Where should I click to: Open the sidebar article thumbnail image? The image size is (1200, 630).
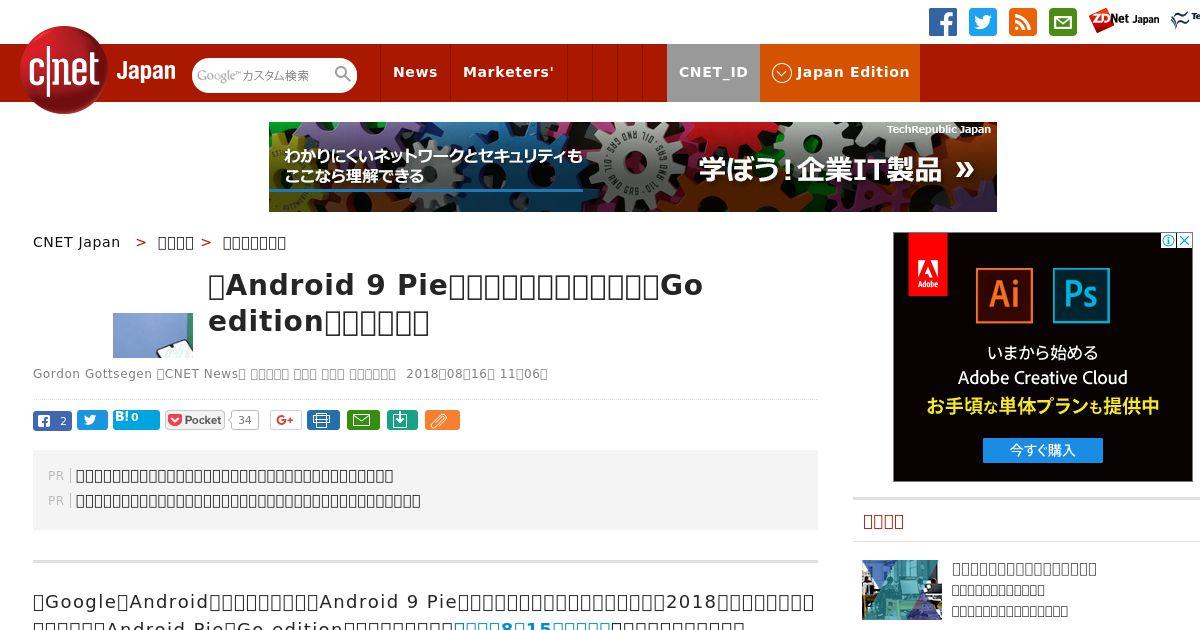point(902,590)
